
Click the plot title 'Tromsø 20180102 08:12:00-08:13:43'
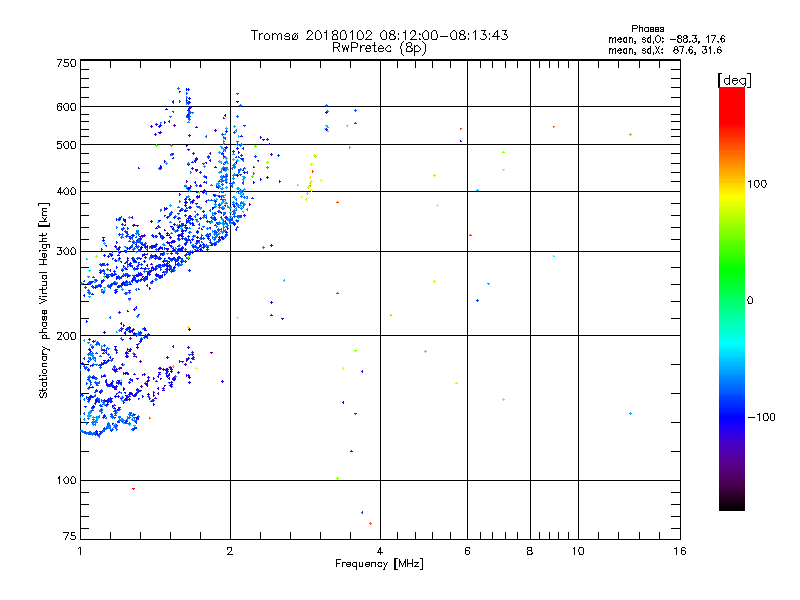tap(379, 35)
